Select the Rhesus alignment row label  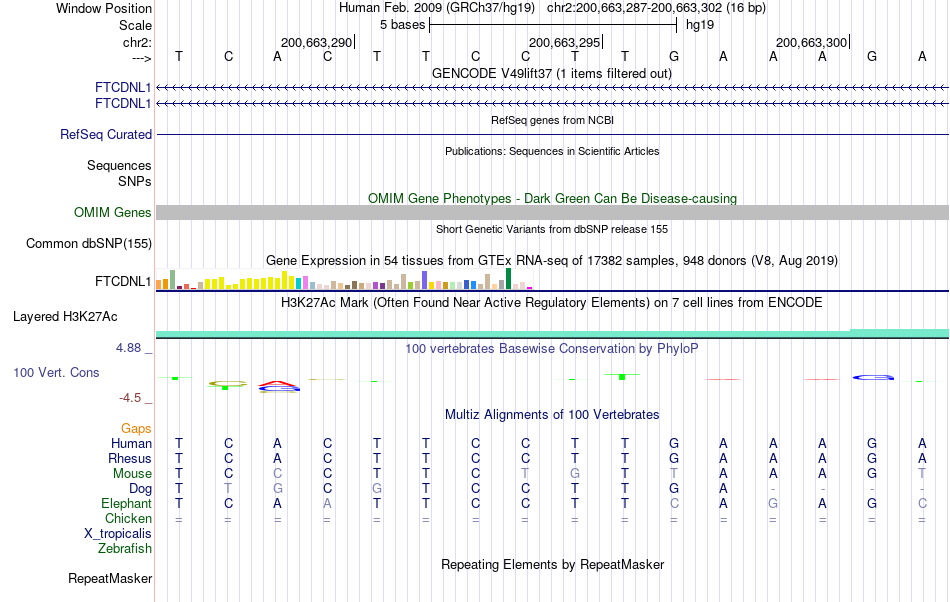(130, 458)
